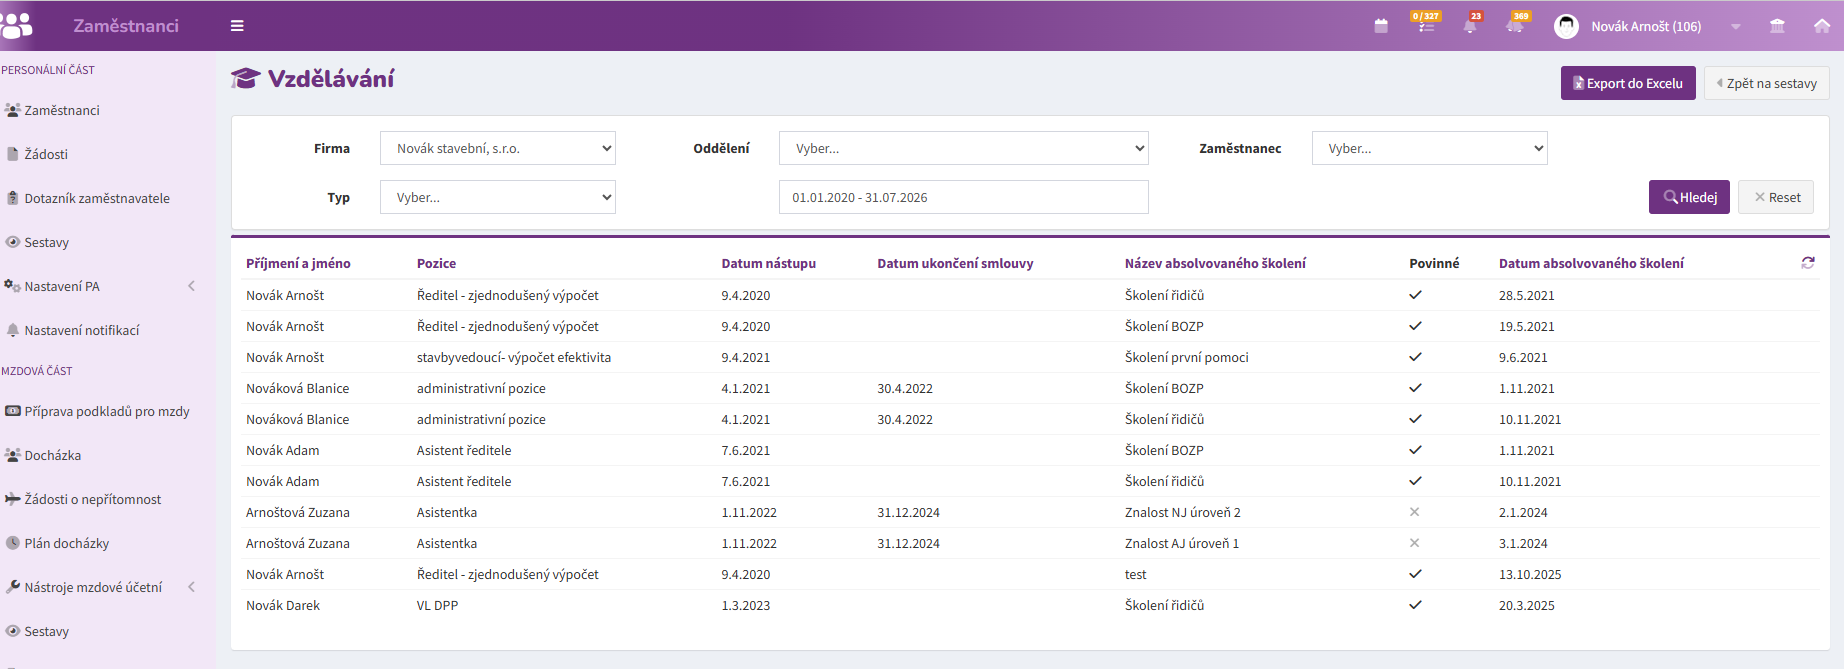Toggle the hamburger sidebar menu
Screen dimensions: 1844x669
click(x=237, y=26)
